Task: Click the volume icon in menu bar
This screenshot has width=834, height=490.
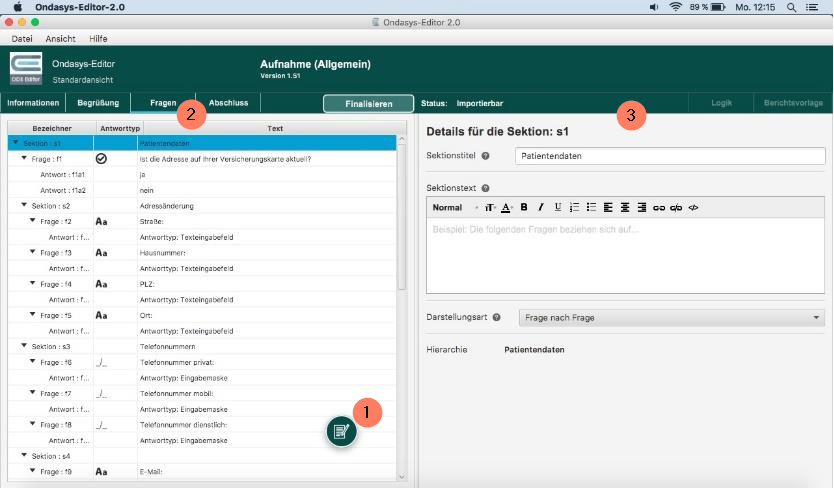Action: [654, 7]
